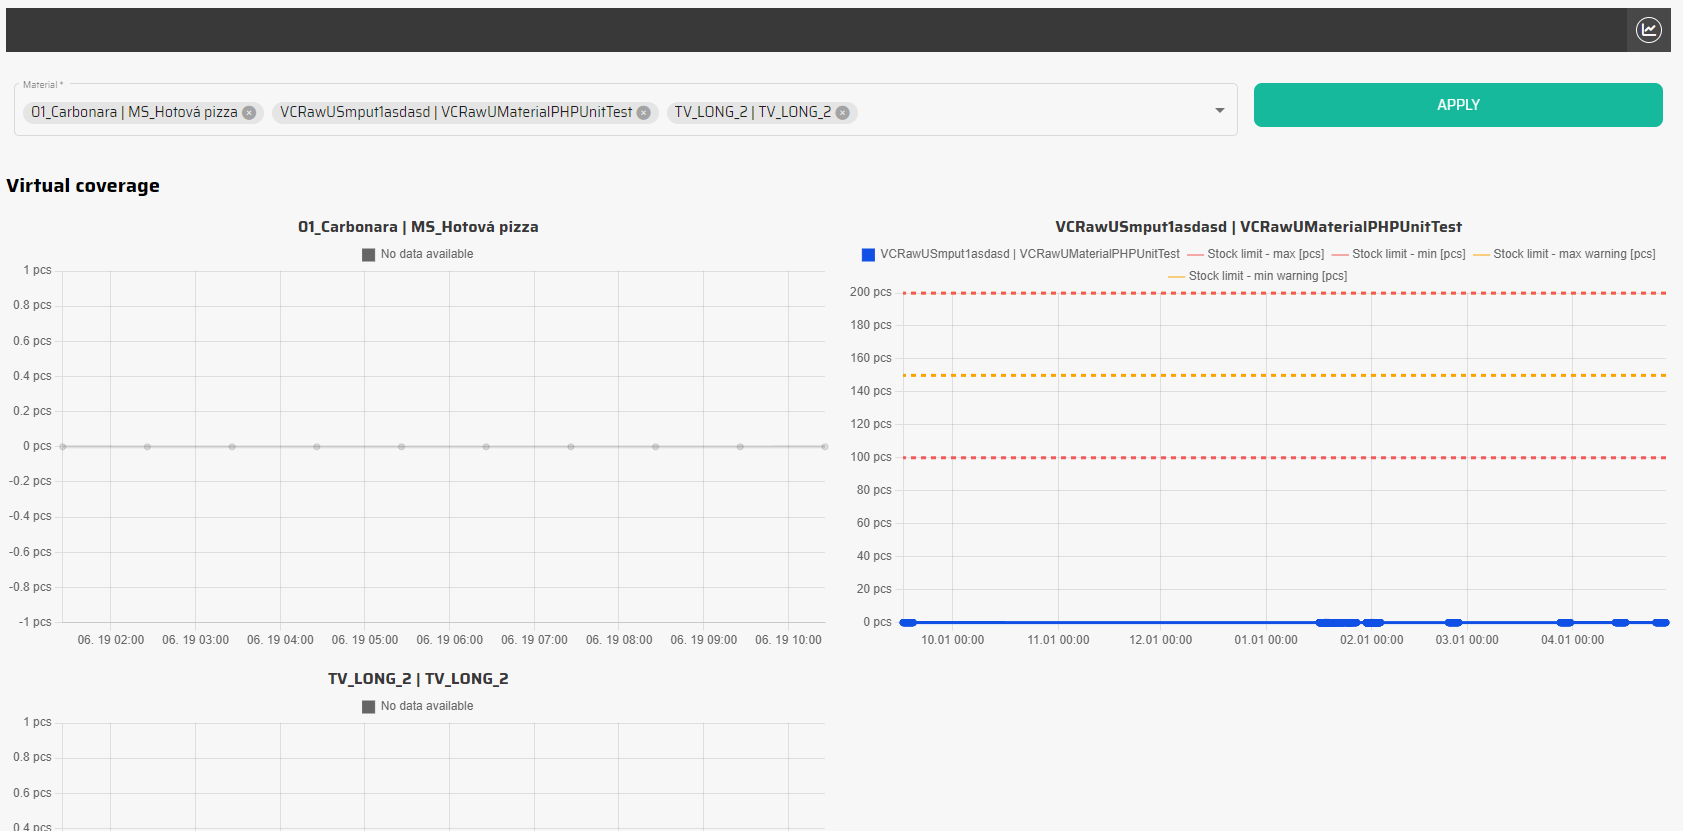
Task: Remove the 01_Carbonara material chip
Action: tap(249, 113)
